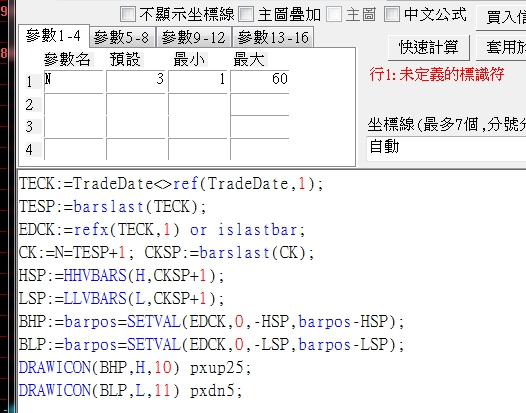Click the 買入 button at top right
Viewport: 526px width, 413px height.
[x=502, y=17]
